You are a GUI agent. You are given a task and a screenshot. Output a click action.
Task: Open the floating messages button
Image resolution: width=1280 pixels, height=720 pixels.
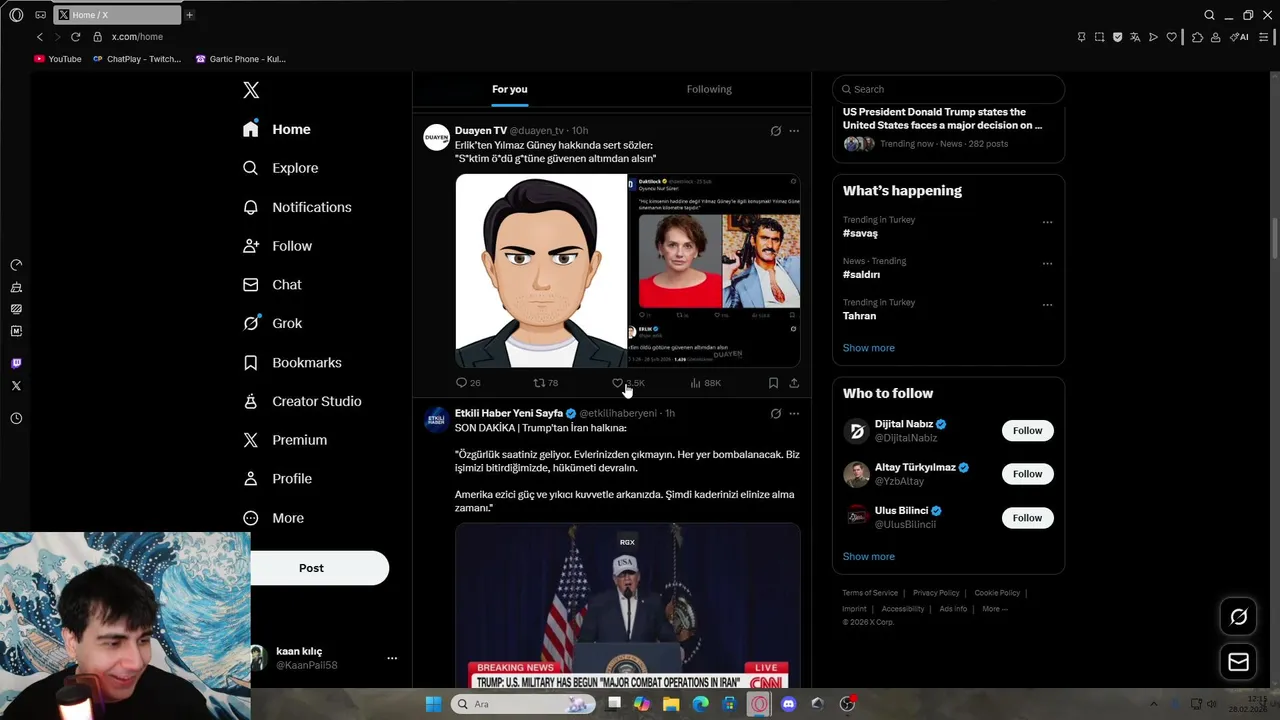(1238, 662)
